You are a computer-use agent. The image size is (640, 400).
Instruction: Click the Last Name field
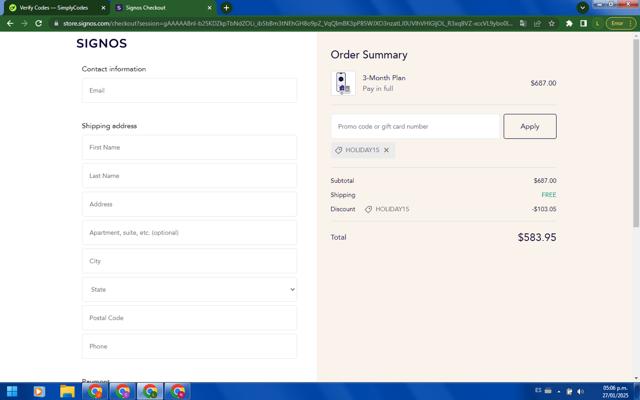(x=189, y=176)
